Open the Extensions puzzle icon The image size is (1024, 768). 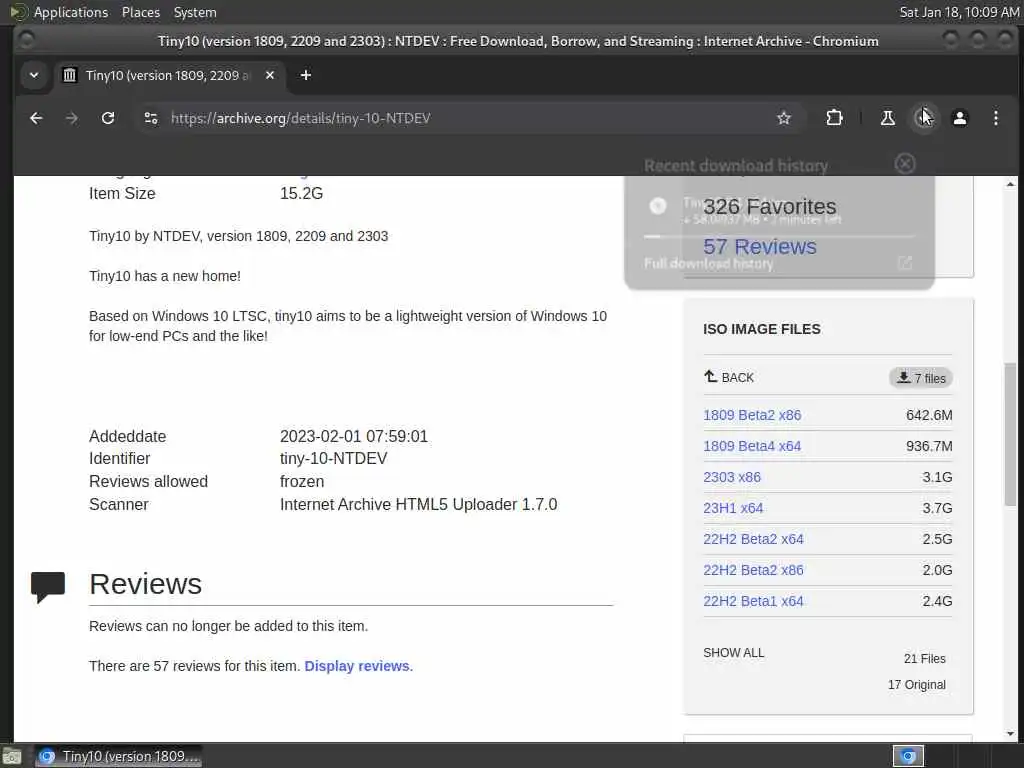point(834,118)
